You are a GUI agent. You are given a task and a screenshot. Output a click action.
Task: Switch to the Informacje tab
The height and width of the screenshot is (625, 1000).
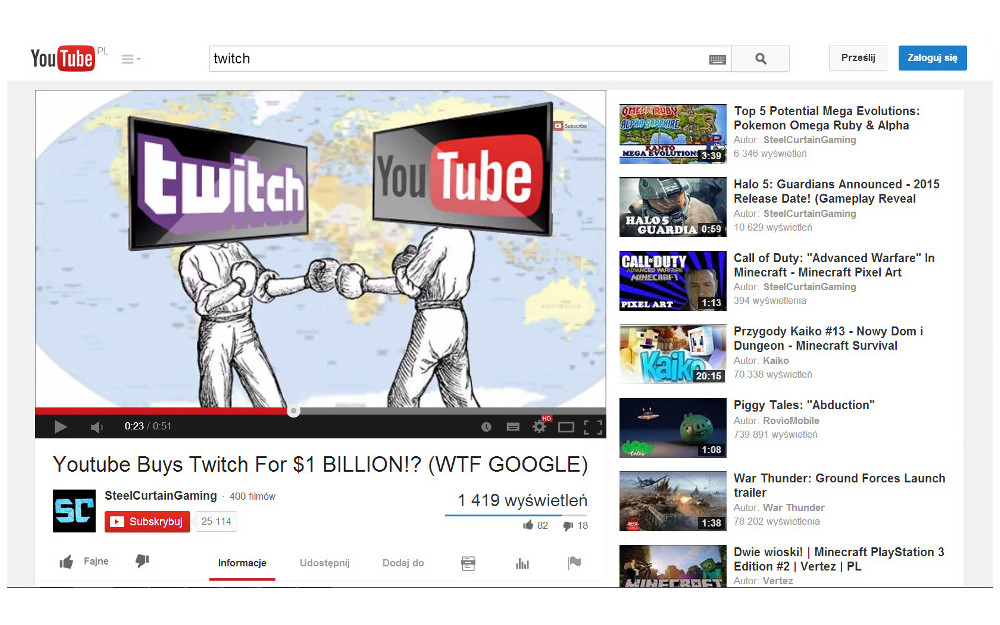click(x=242, y=563)
